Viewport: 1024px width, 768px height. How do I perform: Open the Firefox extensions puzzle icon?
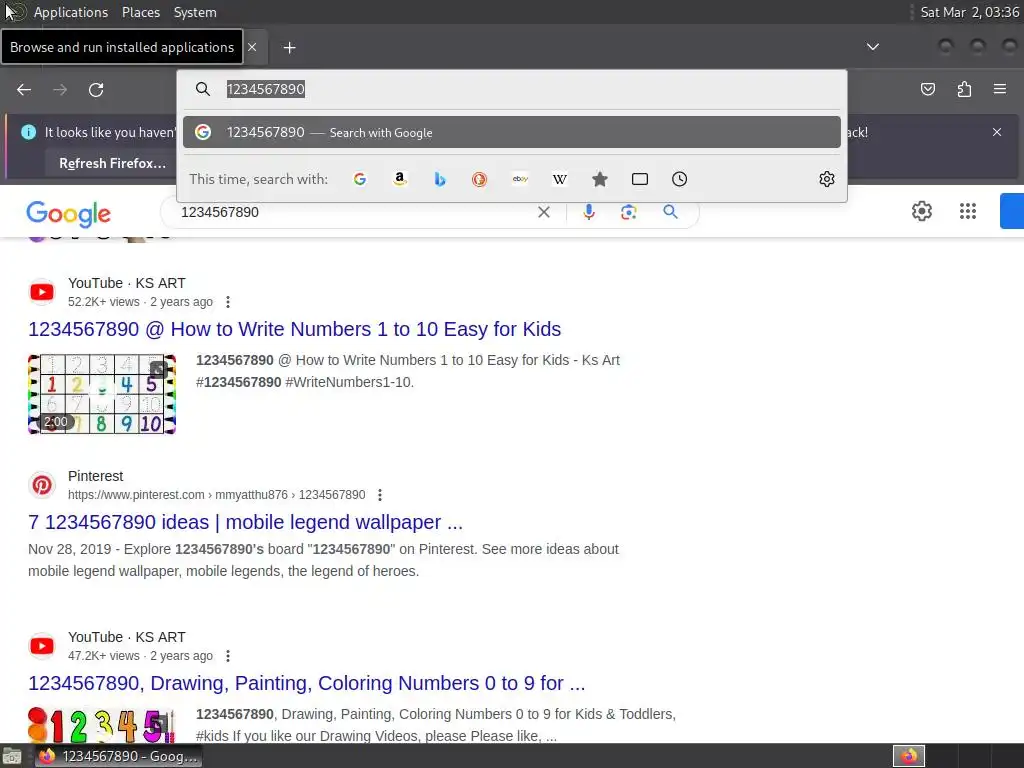point(964,89)
